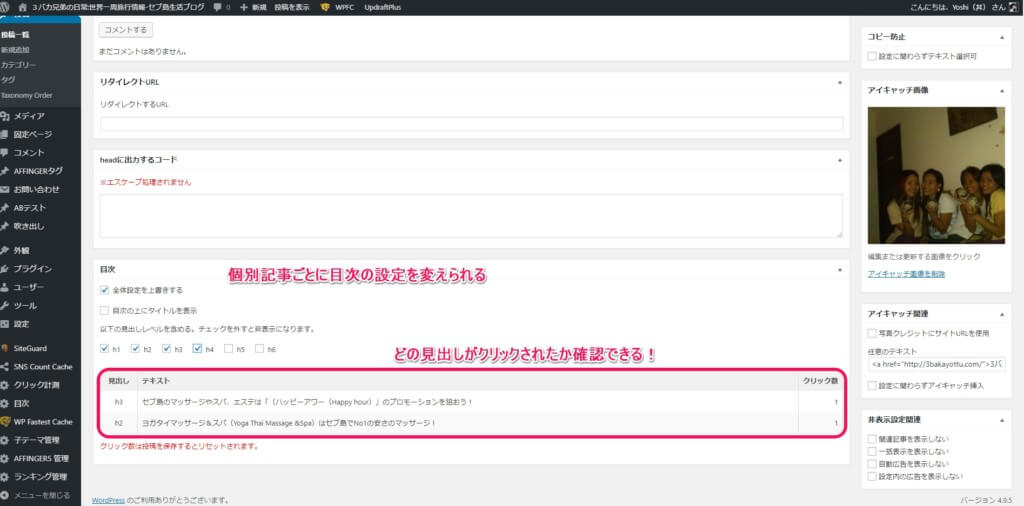Viewport: 1024px width, 506px height.
Task: Click the お問い合わせ mail icon
Action: point(5,190)
